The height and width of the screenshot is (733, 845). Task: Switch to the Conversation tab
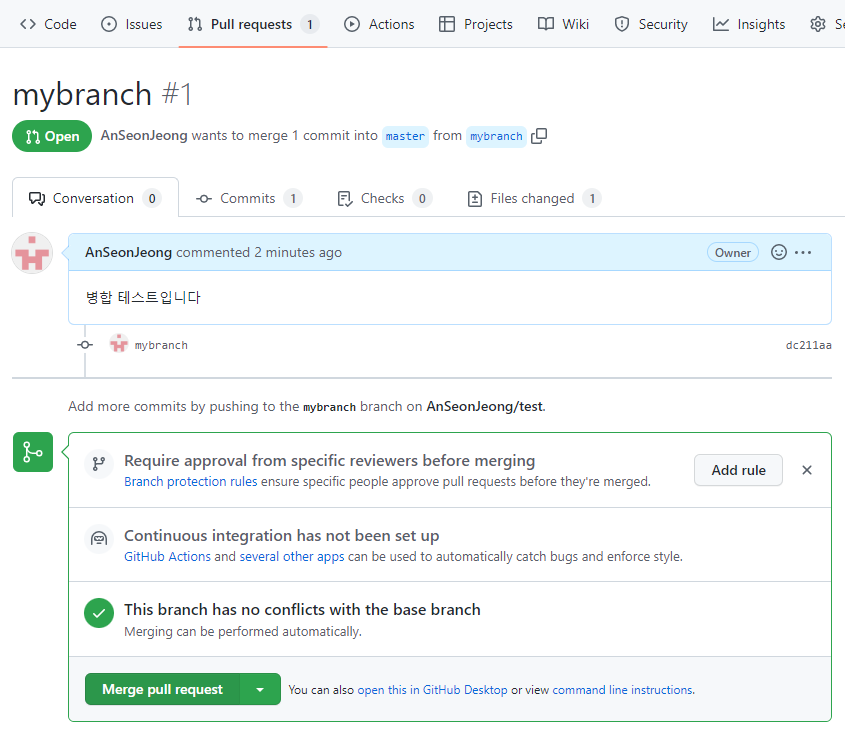pyautogui.click(x=95, y=198)
